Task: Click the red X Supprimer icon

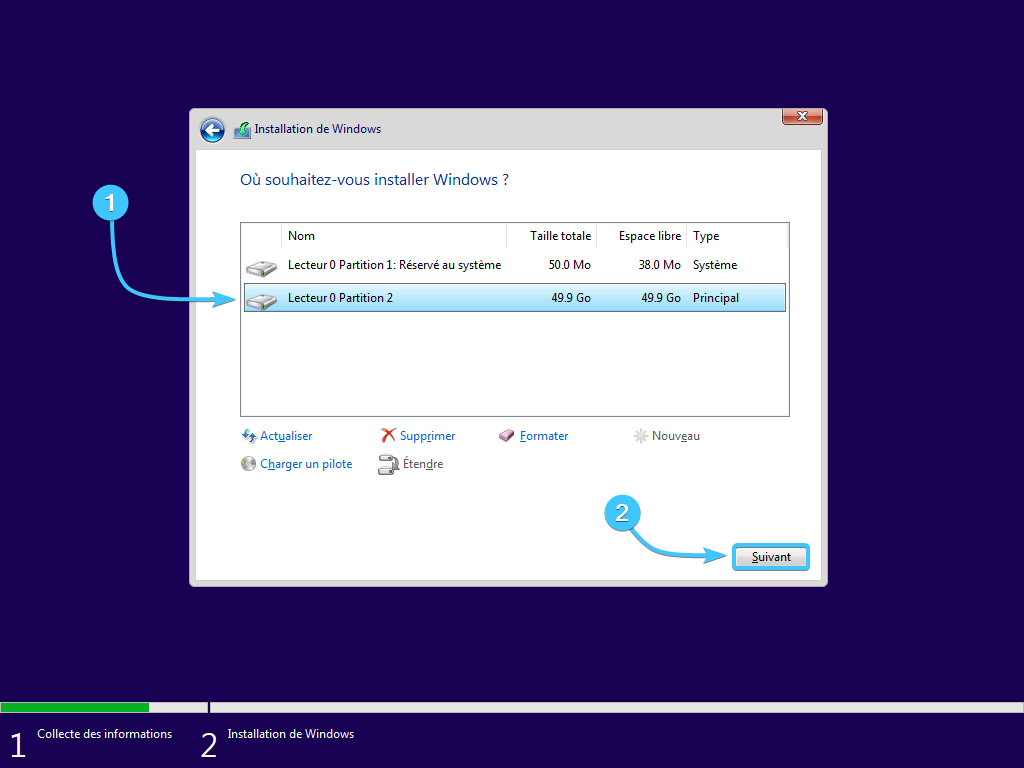Action: click(389, 435)
